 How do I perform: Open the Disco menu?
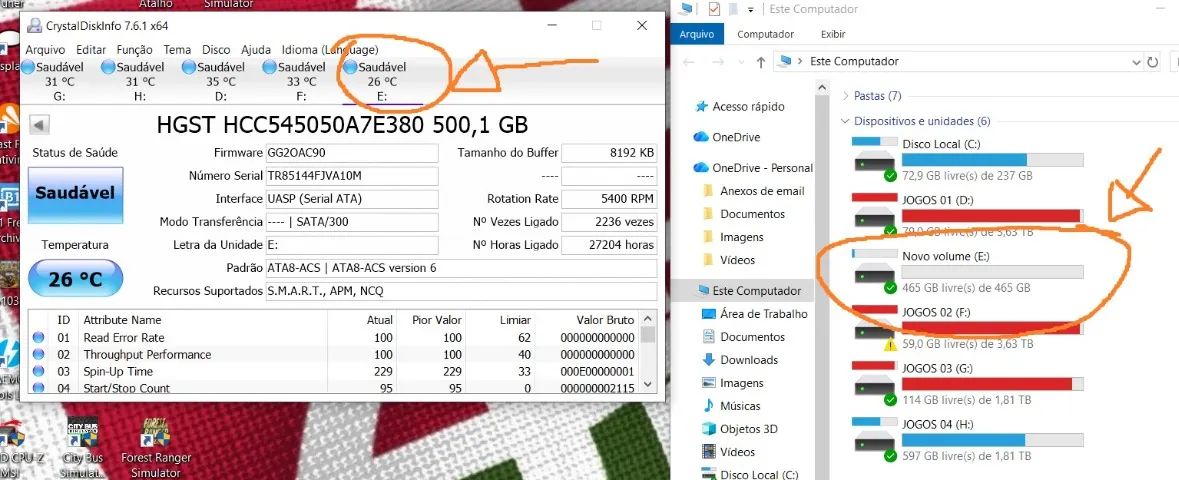216,50
